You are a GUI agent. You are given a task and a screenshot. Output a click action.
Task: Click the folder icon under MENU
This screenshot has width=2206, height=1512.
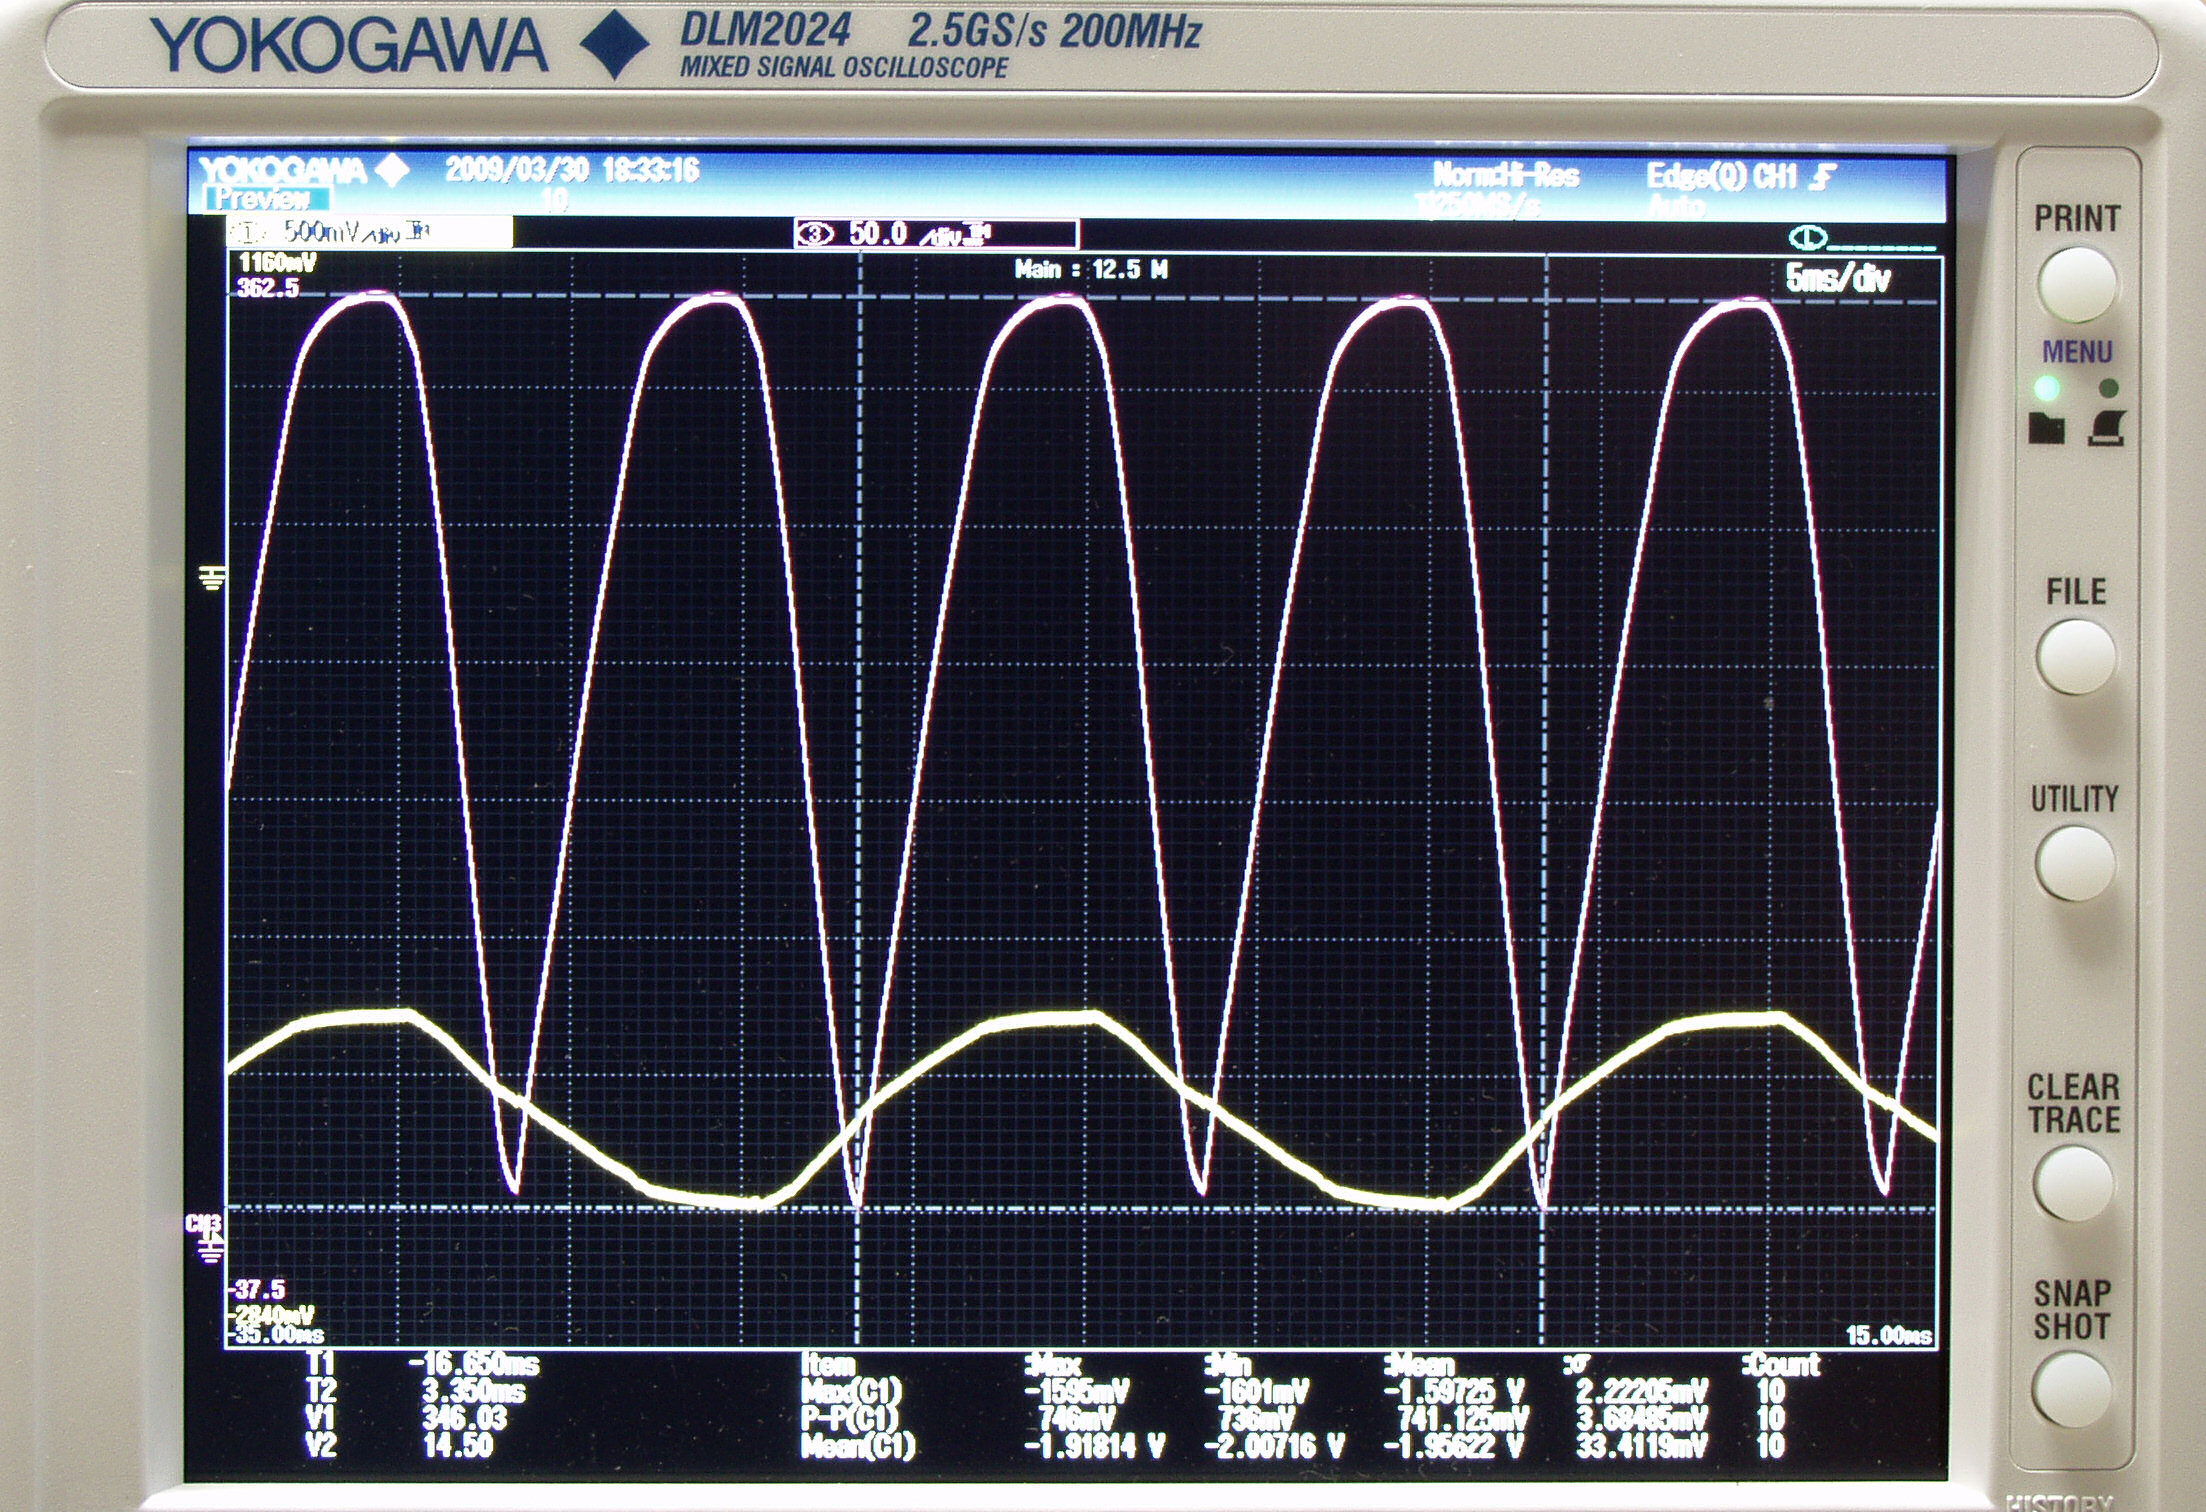pyautogui.click(x=2046, y=428)
